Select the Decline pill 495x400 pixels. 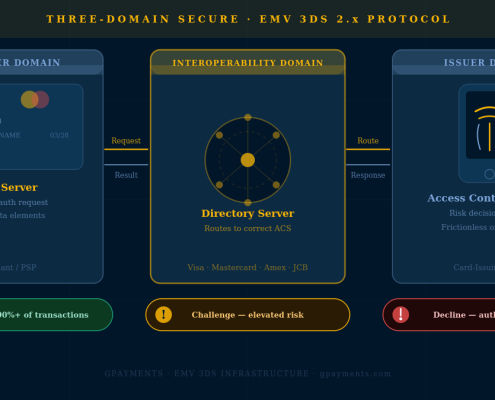[439, 315]
